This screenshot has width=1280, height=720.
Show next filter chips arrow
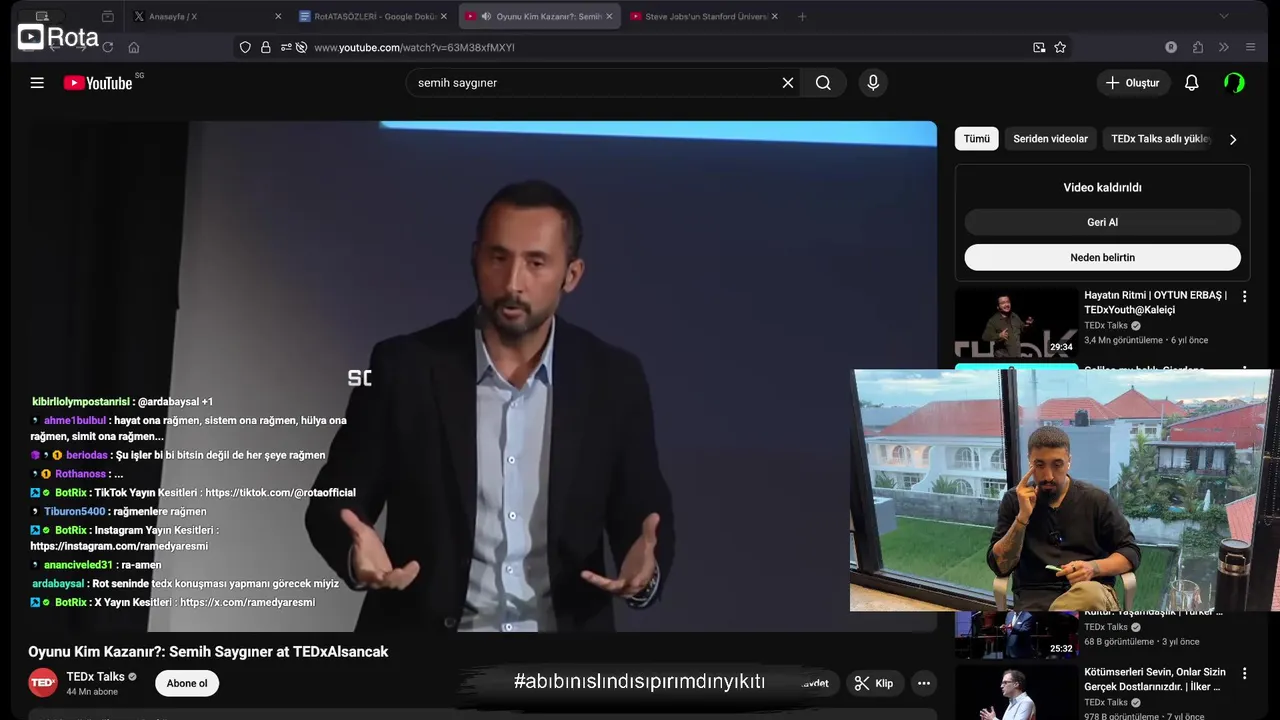(x=1233, y=139)
